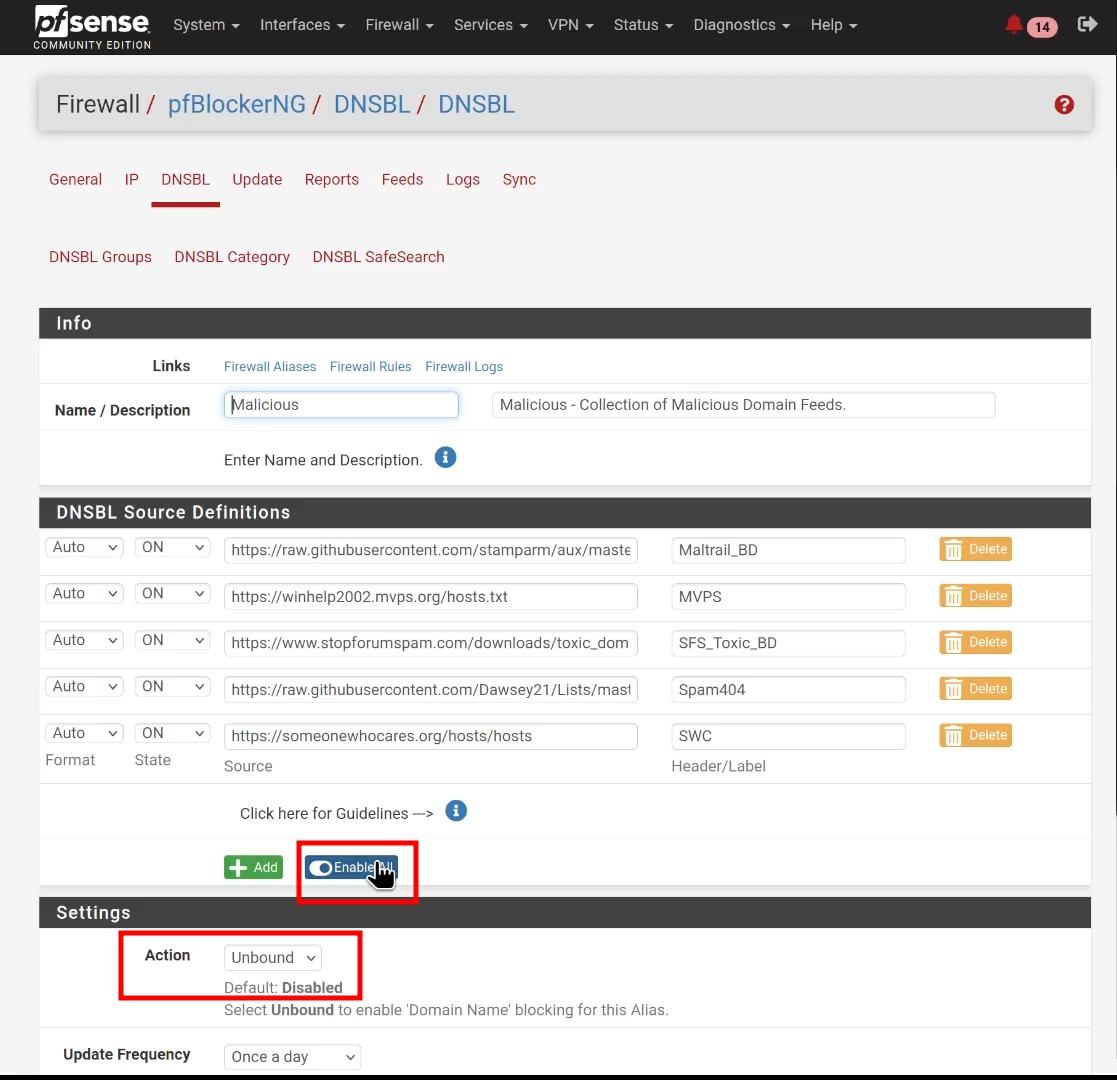Delete the SFS_Toxic_BD source row
This screenshot has height=1080, width=1117.
point(975,642)
